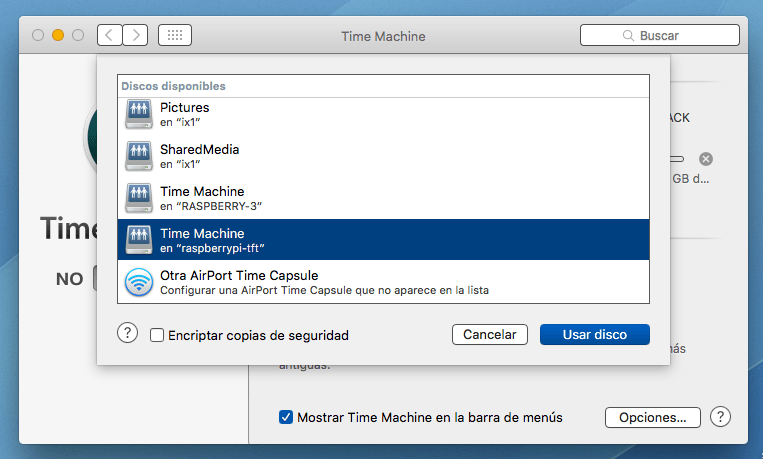763x459 pixels.
Task: Confirm with the Usar disco button
Action: coord(594,334)
